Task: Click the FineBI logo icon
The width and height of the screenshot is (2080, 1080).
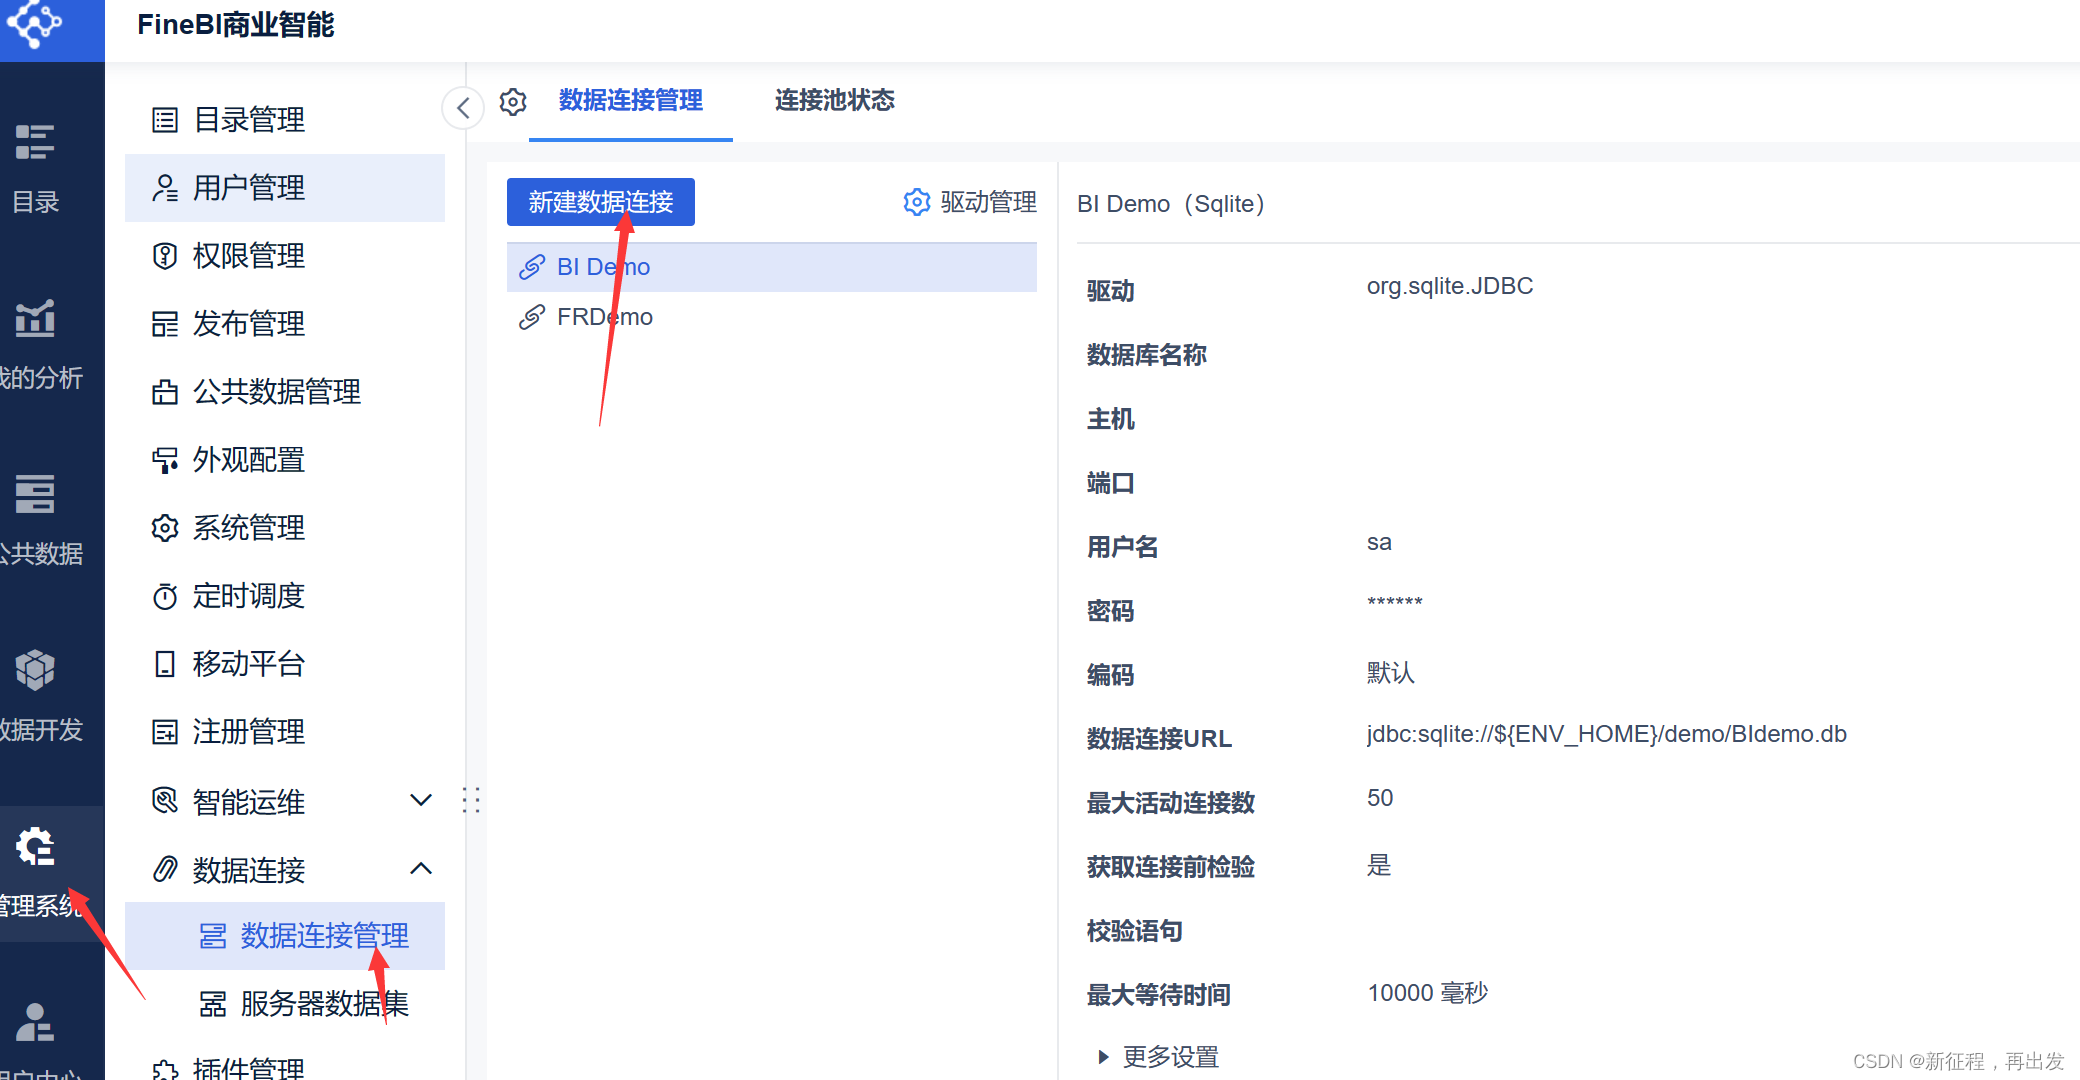Action: (x=35, y=24)
